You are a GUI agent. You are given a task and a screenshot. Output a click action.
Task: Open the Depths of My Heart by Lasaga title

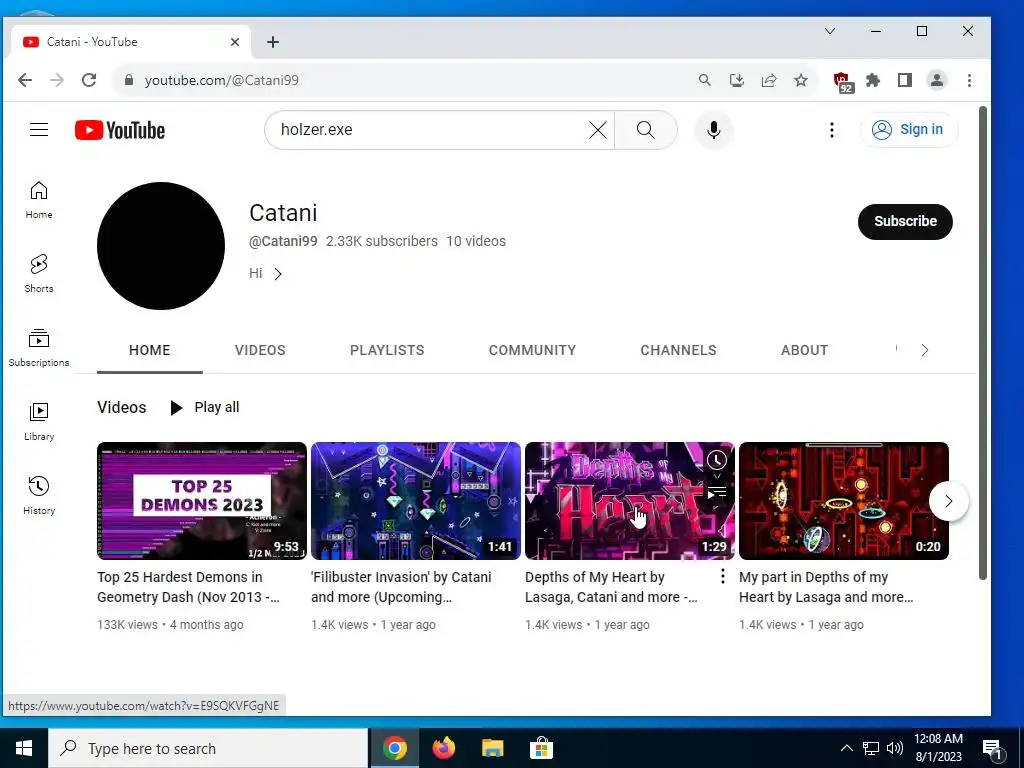tap(611, 587)
